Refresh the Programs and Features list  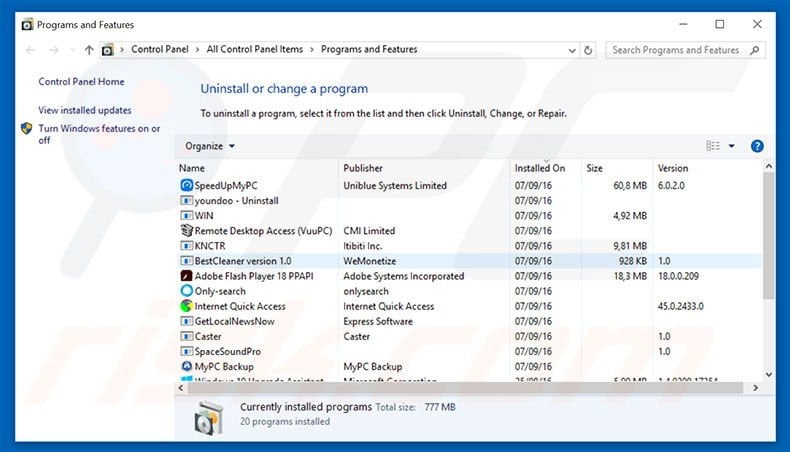pos(587,50)
